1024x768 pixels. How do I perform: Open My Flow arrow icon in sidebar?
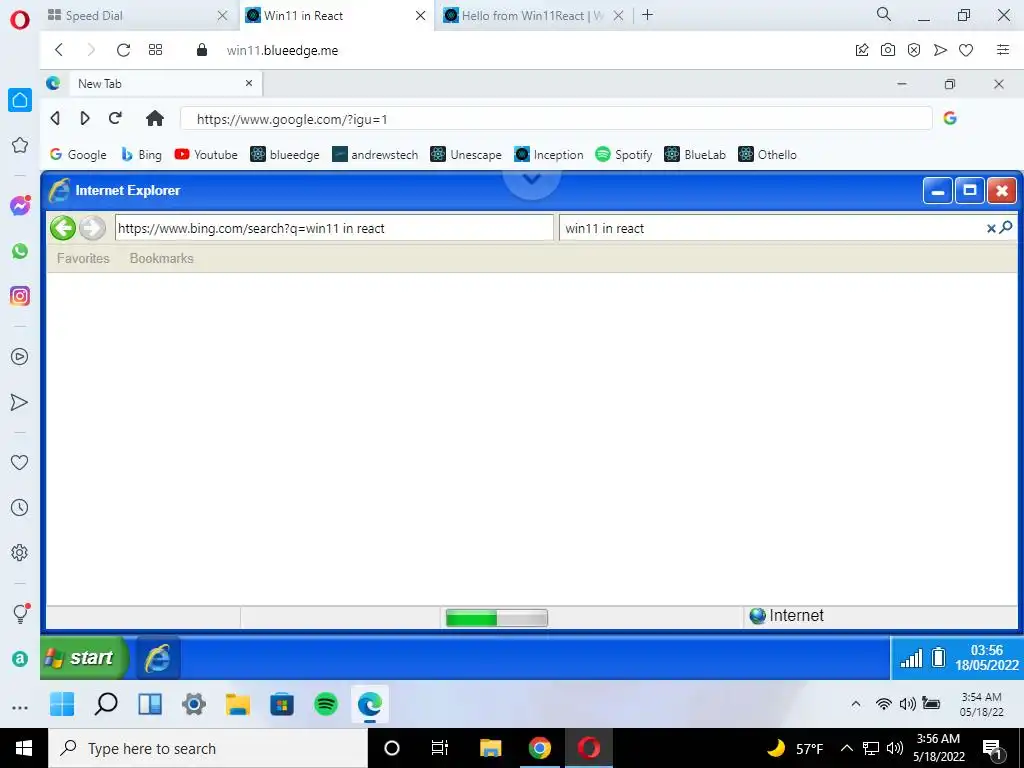20,402
